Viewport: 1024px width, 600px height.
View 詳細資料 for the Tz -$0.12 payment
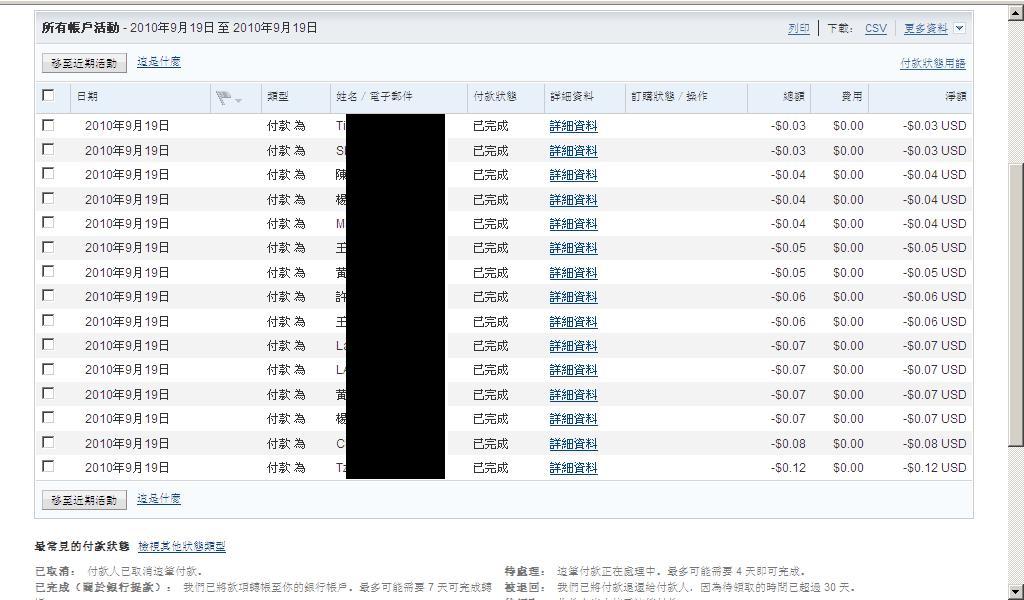click(x=573, y=468)
